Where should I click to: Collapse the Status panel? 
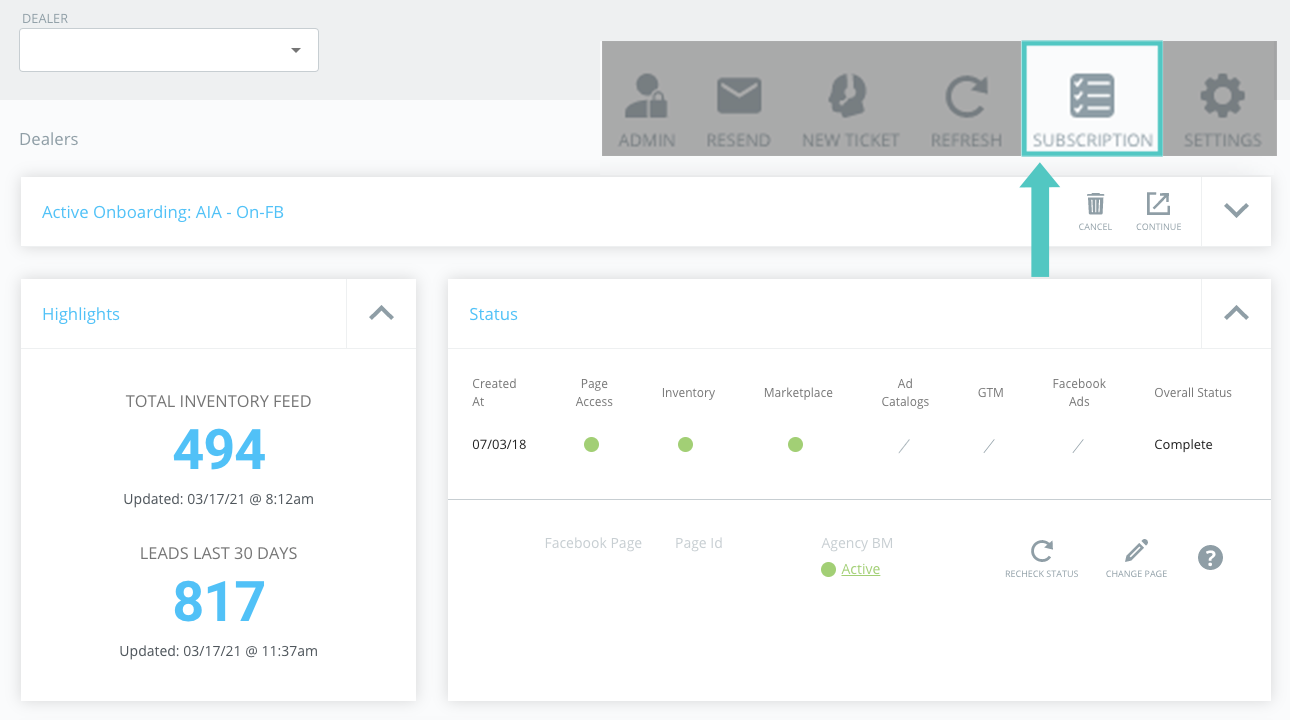[x=1236, y=313]
